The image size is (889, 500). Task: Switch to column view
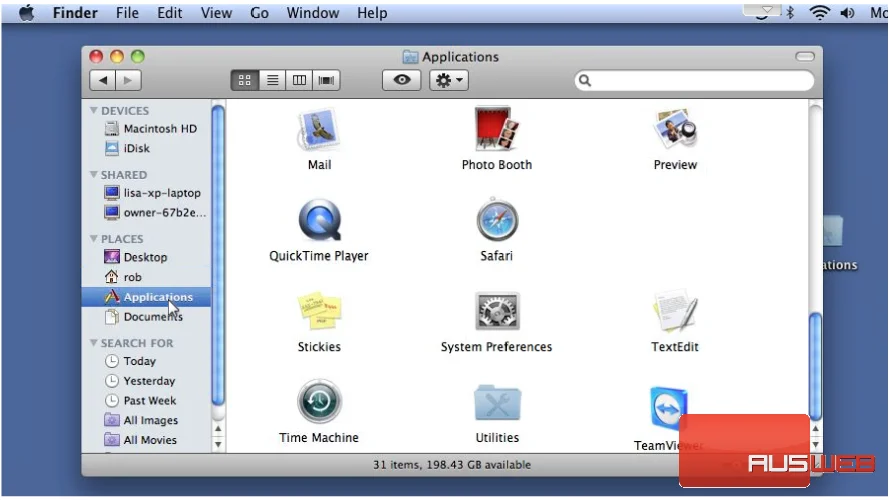click(x=299, y=80)
